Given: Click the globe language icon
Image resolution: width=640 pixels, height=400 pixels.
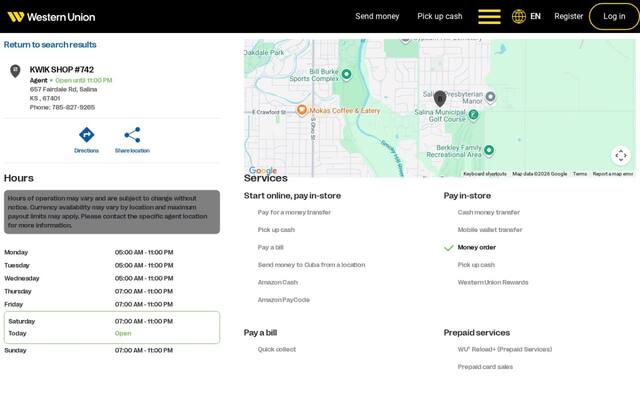Looking at the screenshot, I should 519,17.
